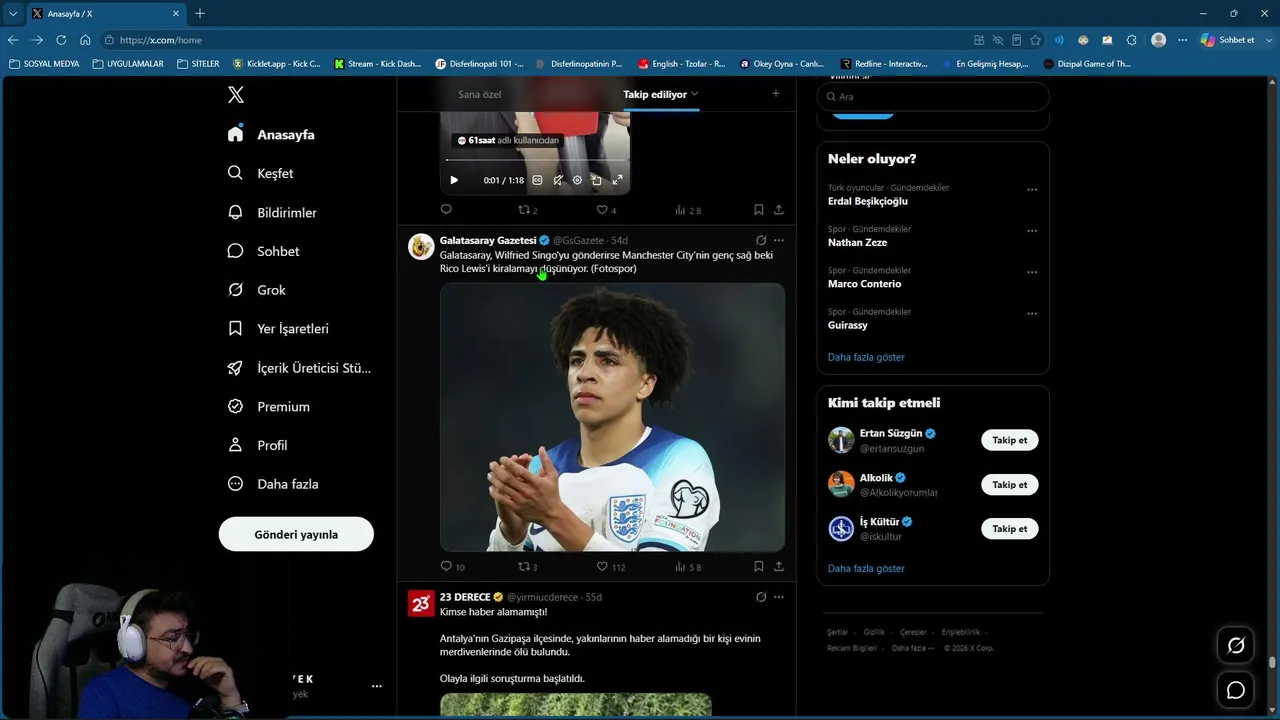Open Profil page
The height and width of the screenshot is (720, 1280).
coord(257,445)
